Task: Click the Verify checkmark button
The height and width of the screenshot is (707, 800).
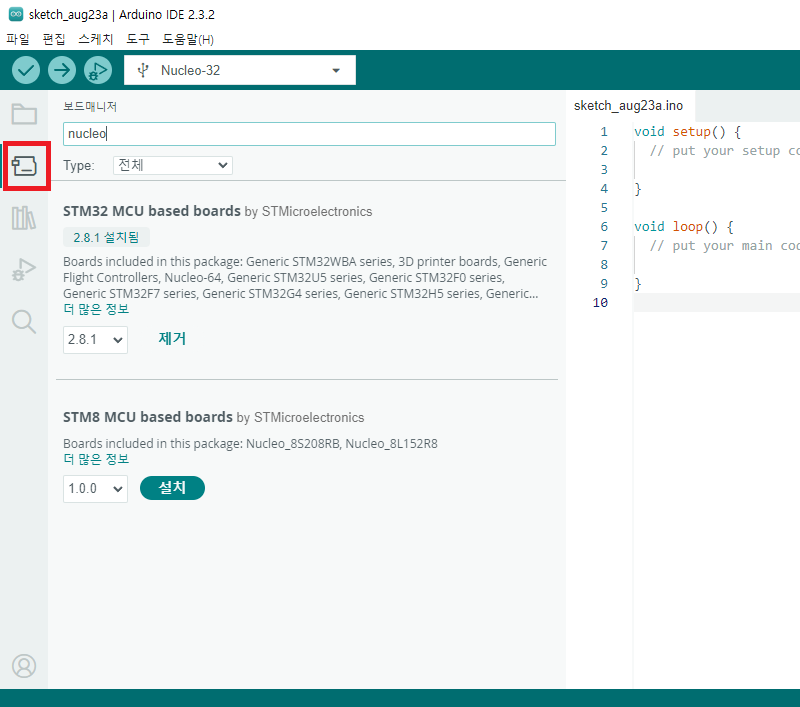Action: [x=26, y=70]
